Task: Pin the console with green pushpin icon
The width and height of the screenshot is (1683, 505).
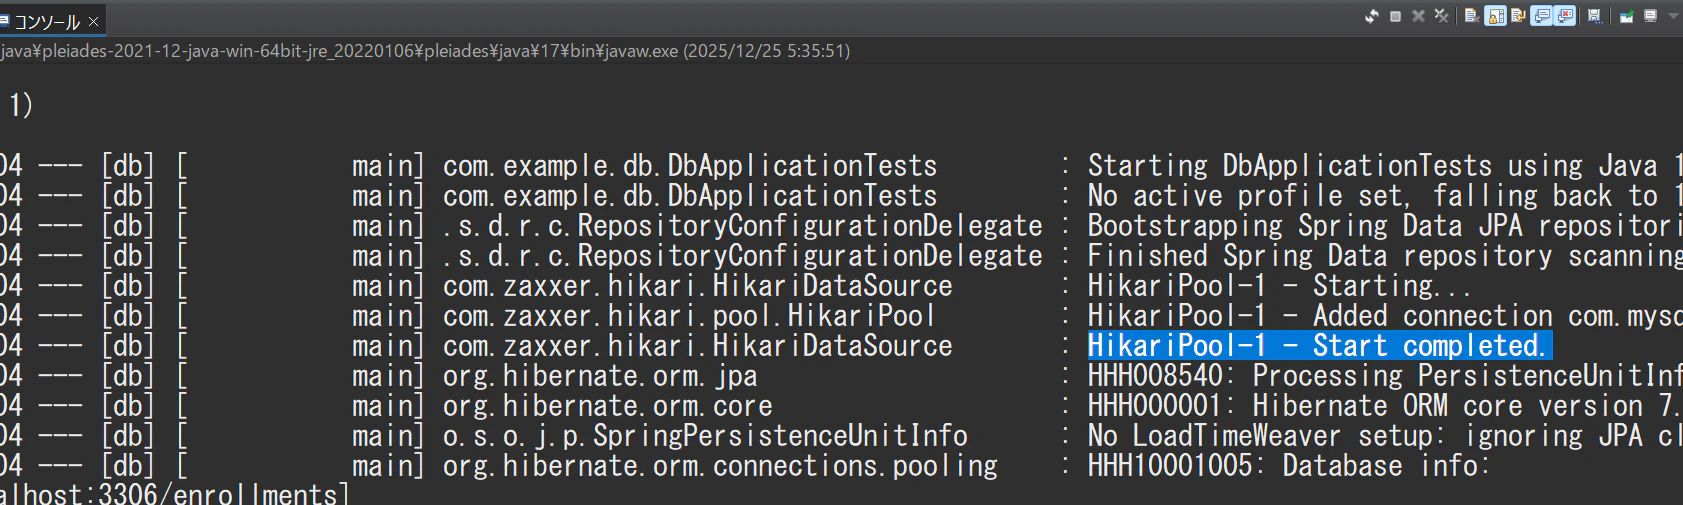Action: [x=1626, y=16]
